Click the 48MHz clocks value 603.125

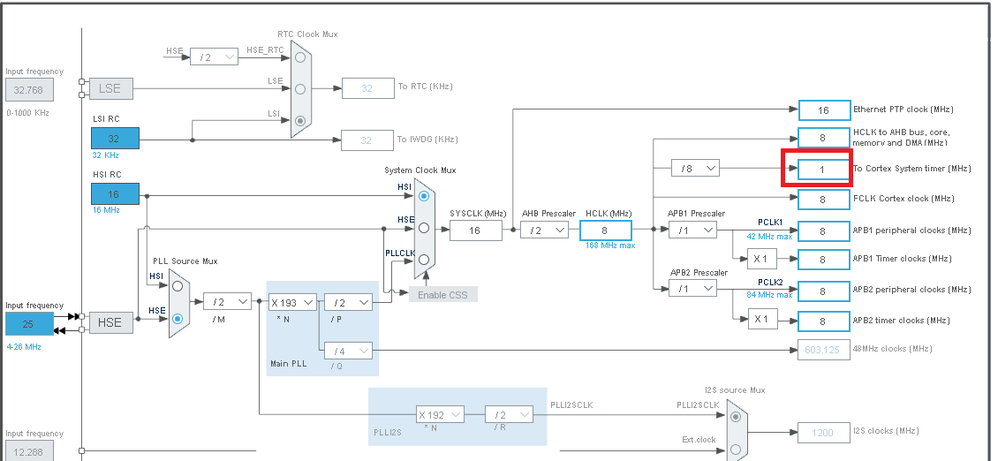[824, 350]
